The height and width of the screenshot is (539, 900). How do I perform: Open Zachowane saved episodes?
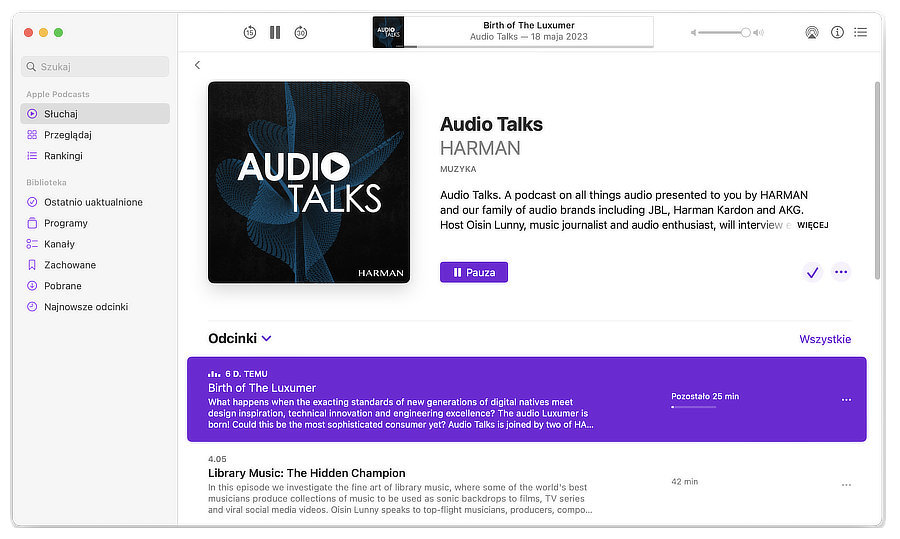pos(95,265)
